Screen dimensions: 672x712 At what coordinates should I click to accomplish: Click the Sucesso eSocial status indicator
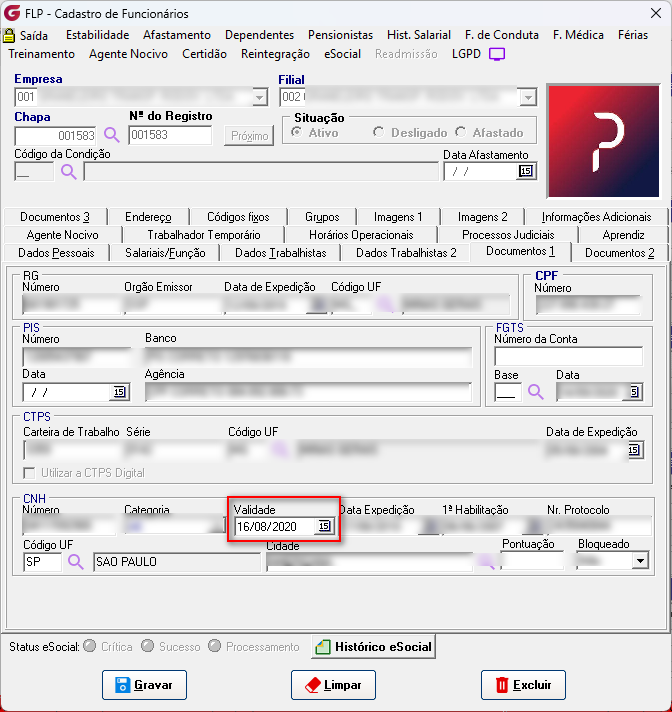[x=147, y=646]
